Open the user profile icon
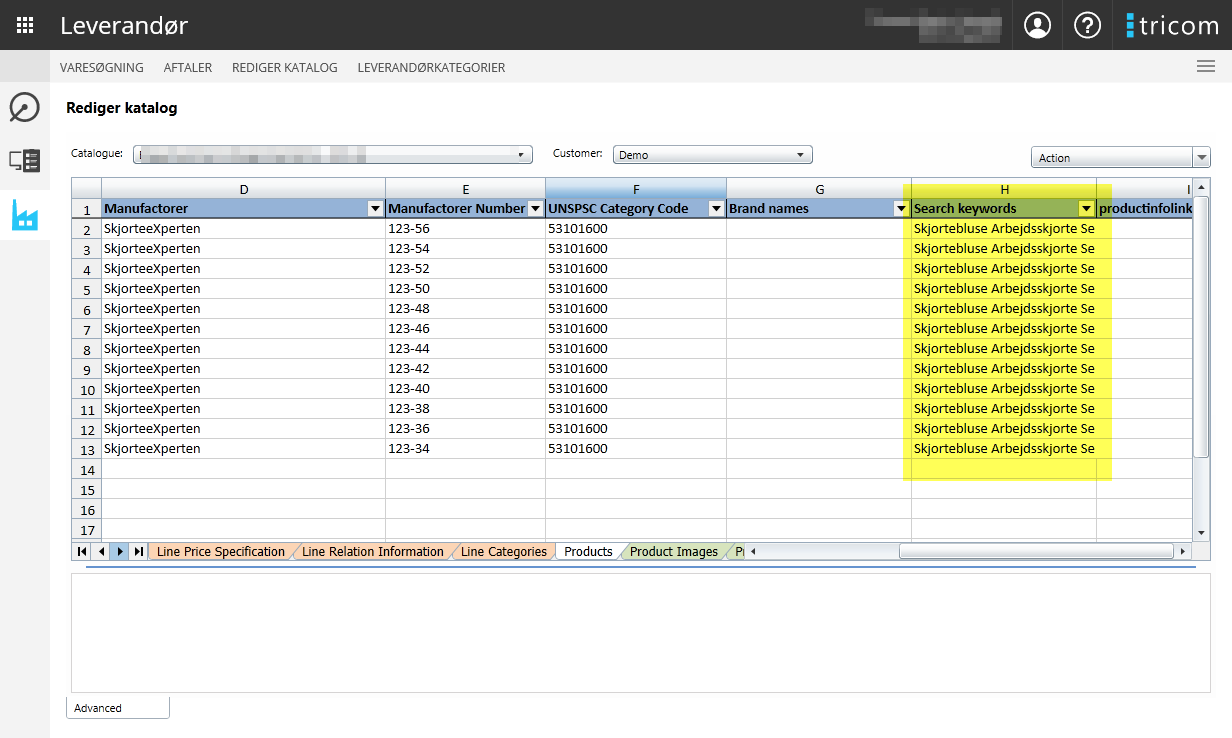The height and width of the screenshot is (738, 1232). point(1038,25)
